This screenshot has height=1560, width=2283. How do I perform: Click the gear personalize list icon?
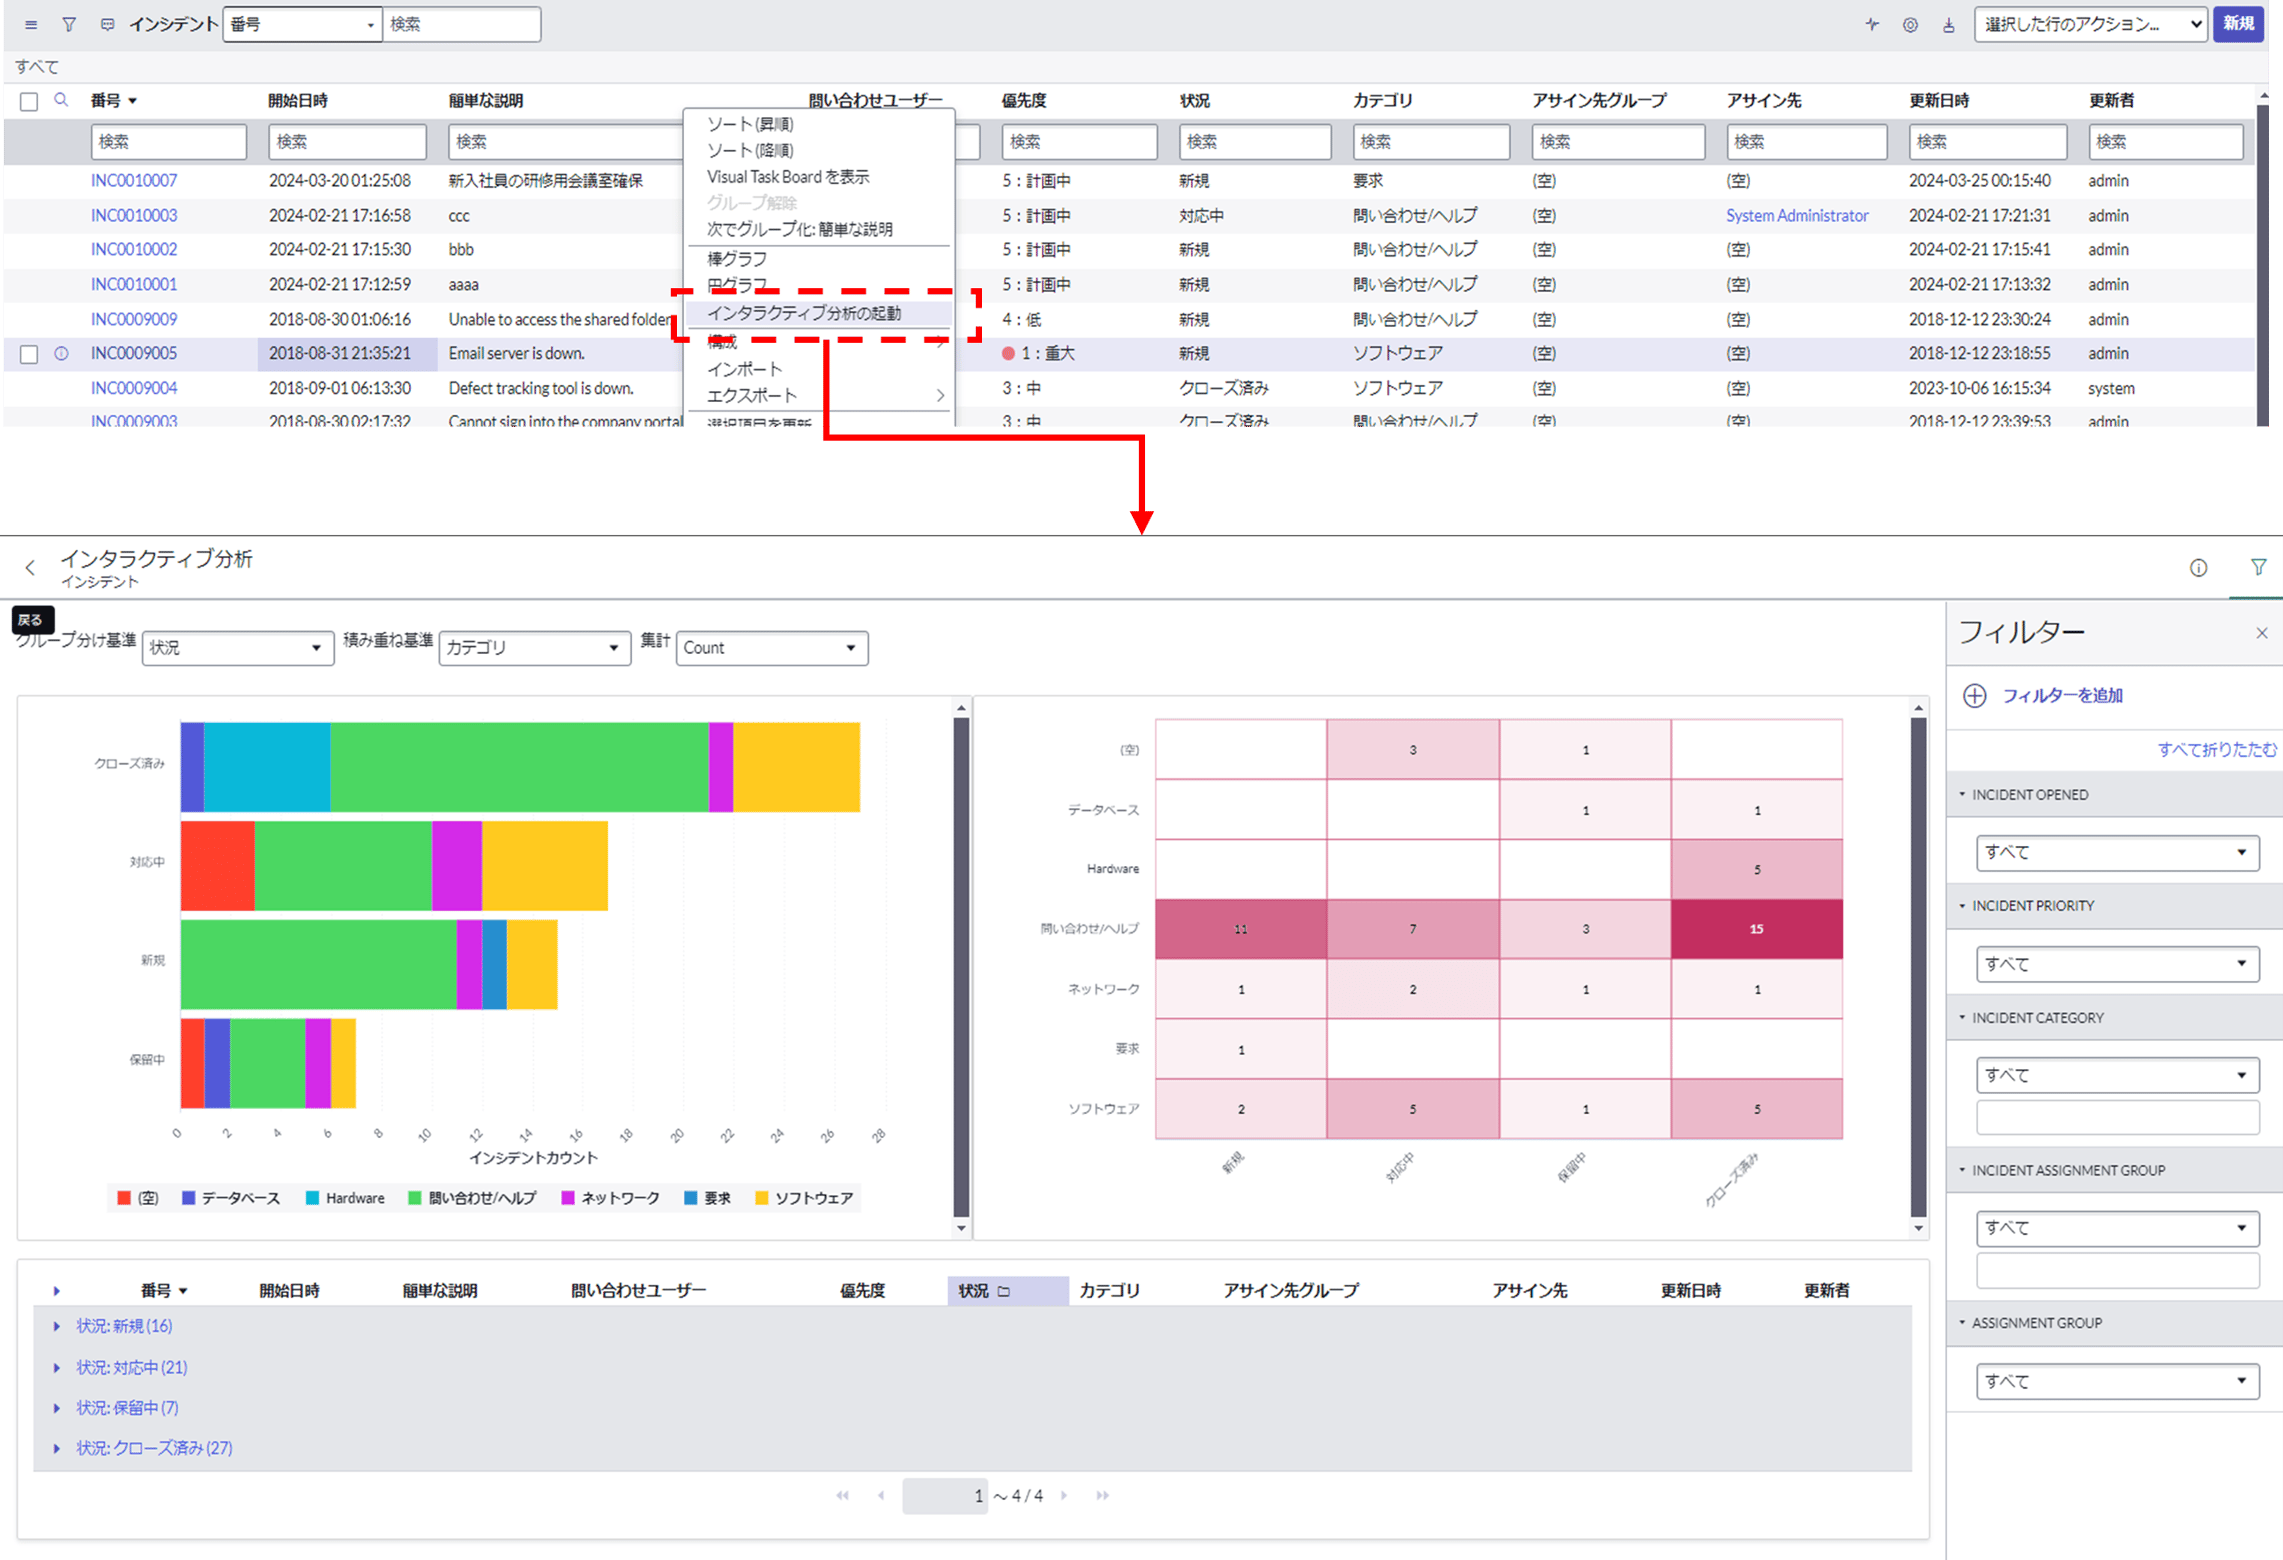[x=1910, y=25]
